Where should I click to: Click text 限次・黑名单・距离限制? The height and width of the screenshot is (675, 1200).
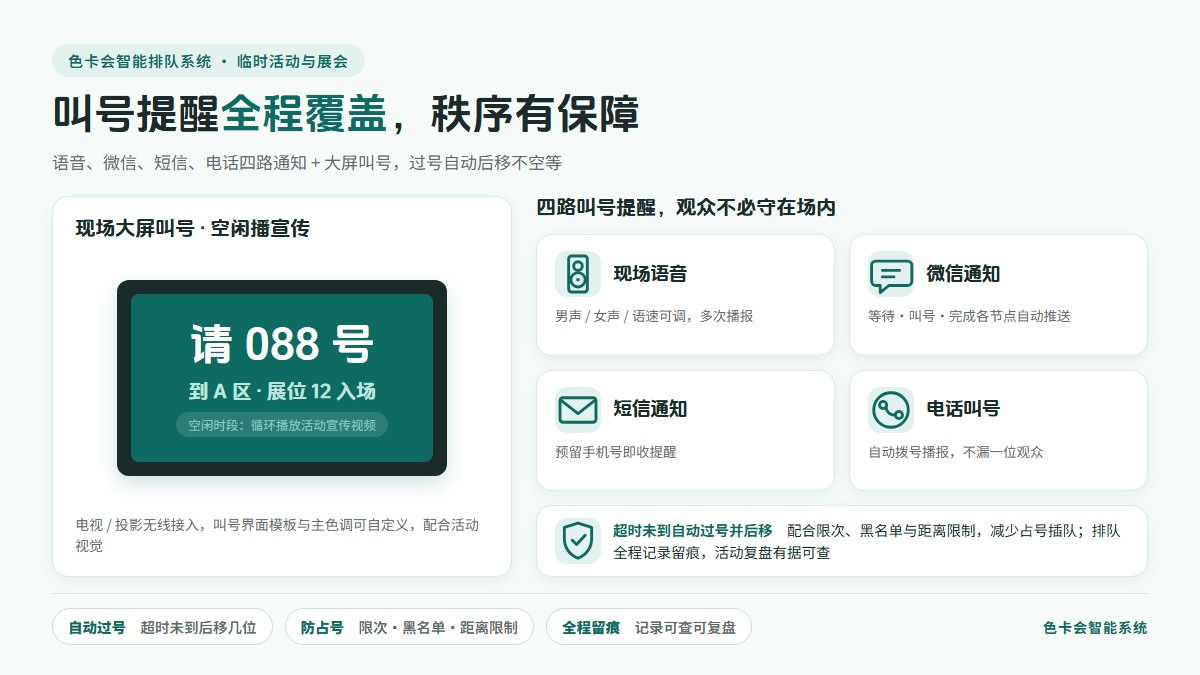tap(438, 628)
